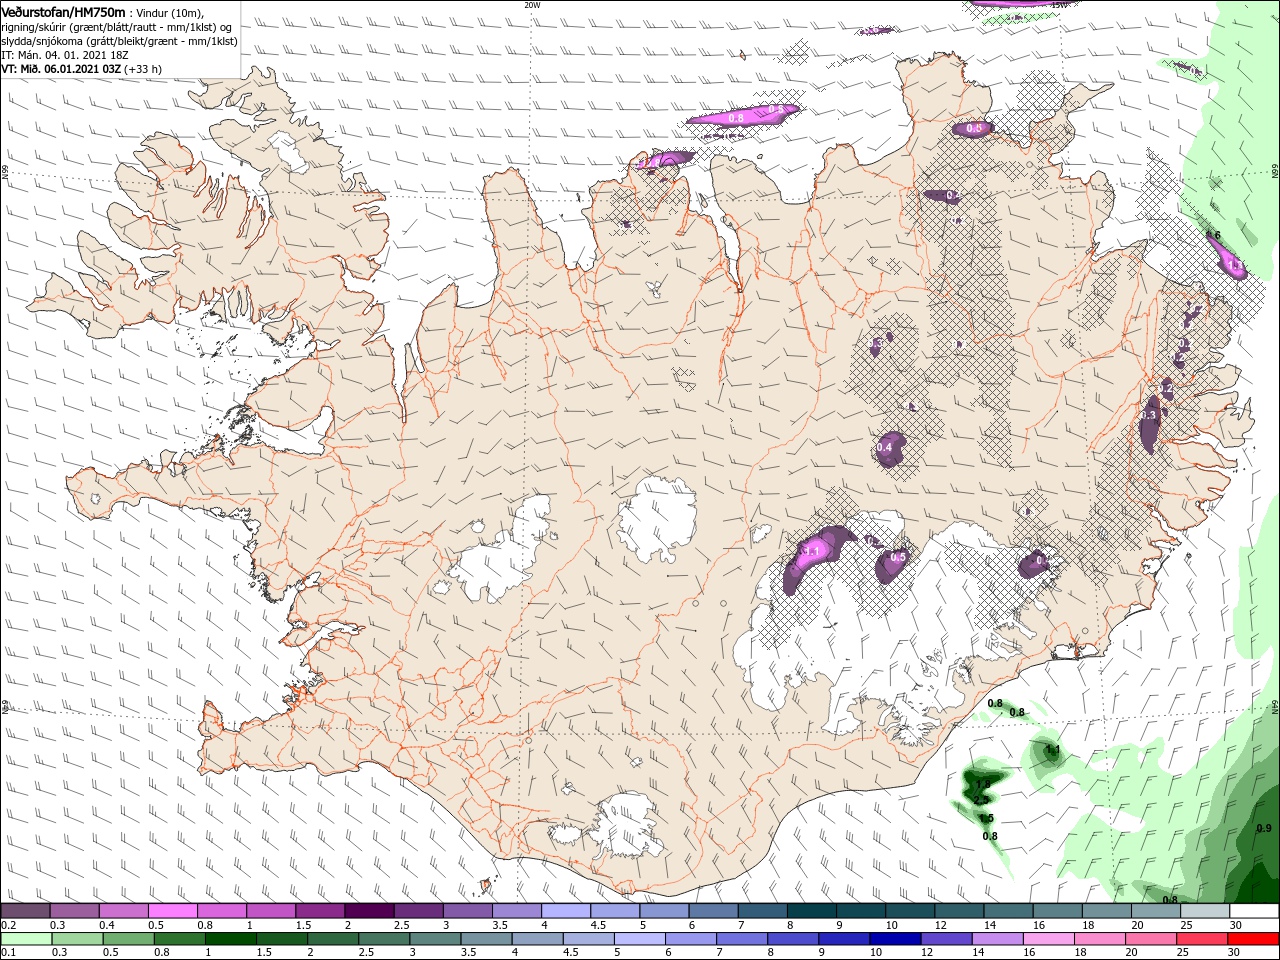Click the Veðurstofan/HM750m title text
Screen dimensions: 1280x960
tap(63, 11)
